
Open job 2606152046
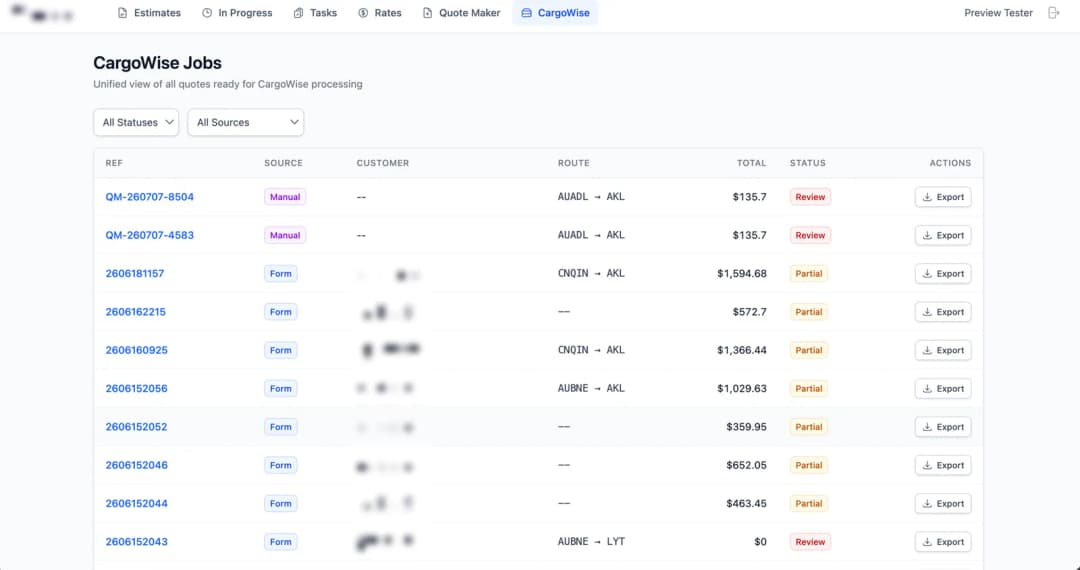[136, 465]
